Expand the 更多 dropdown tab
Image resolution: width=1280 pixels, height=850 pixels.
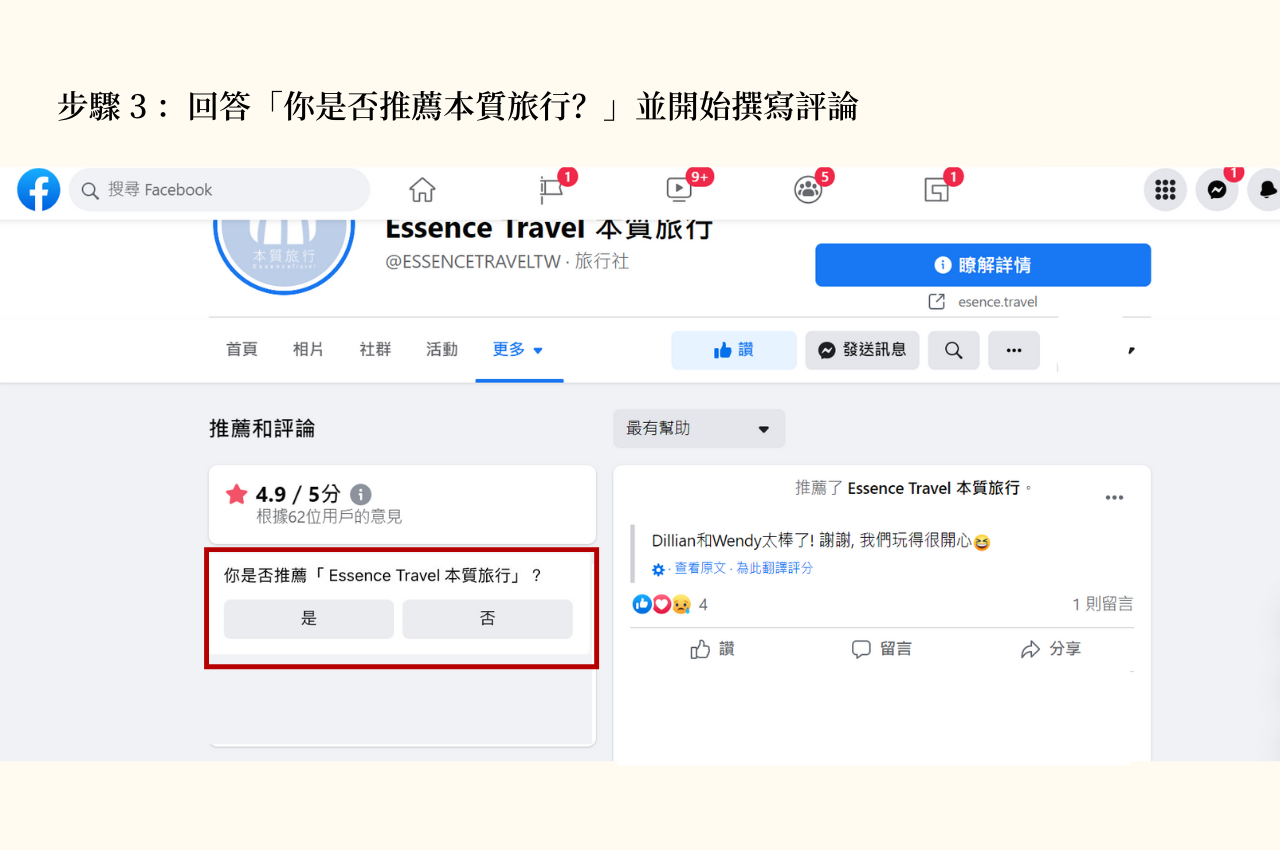pyautogui.click(x=519, y=350)
